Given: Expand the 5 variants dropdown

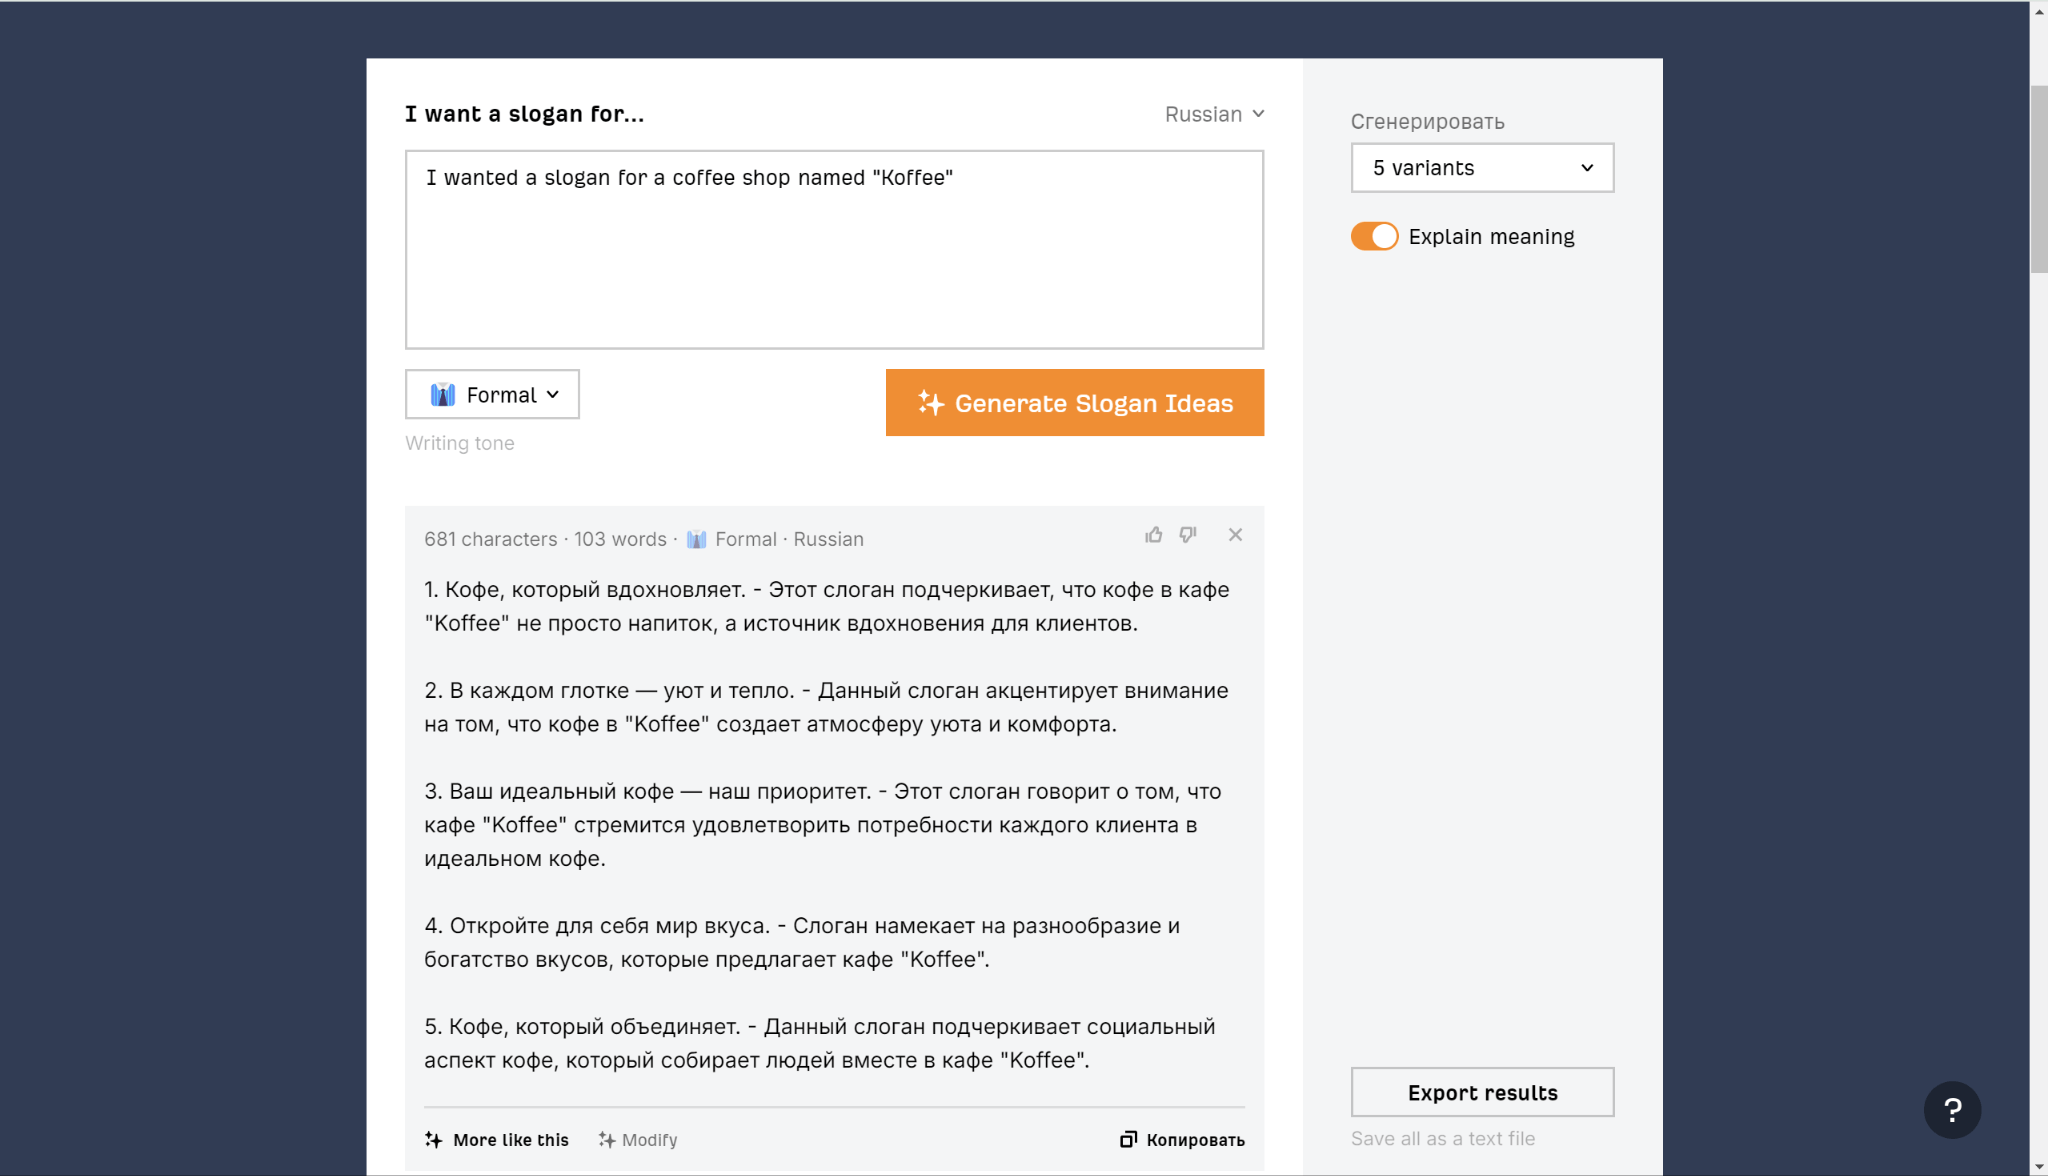Looking at the screenshot, I should click(x=1481, y=168).
